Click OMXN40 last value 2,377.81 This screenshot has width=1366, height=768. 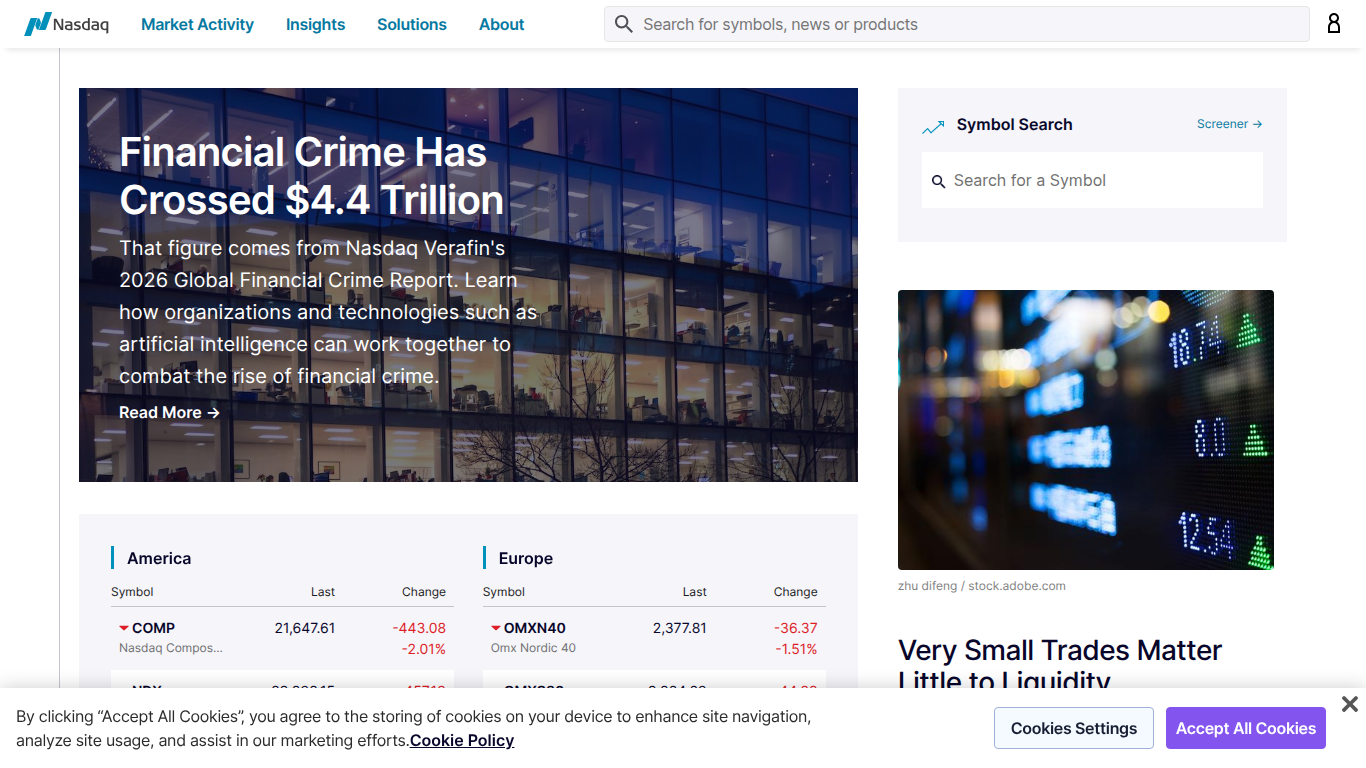pos(680,628)
